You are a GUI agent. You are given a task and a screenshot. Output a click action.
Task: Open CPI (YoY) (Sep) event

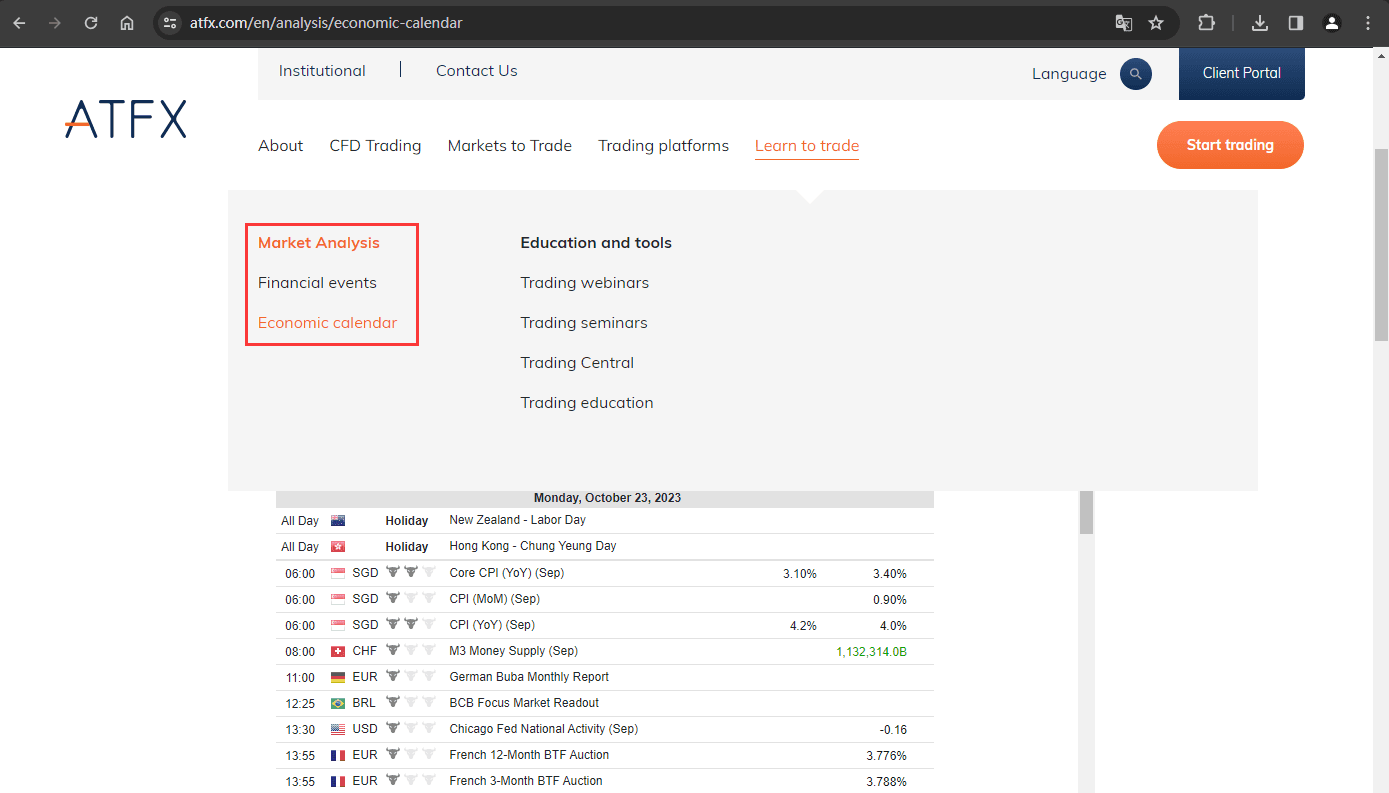coord(492,625)
